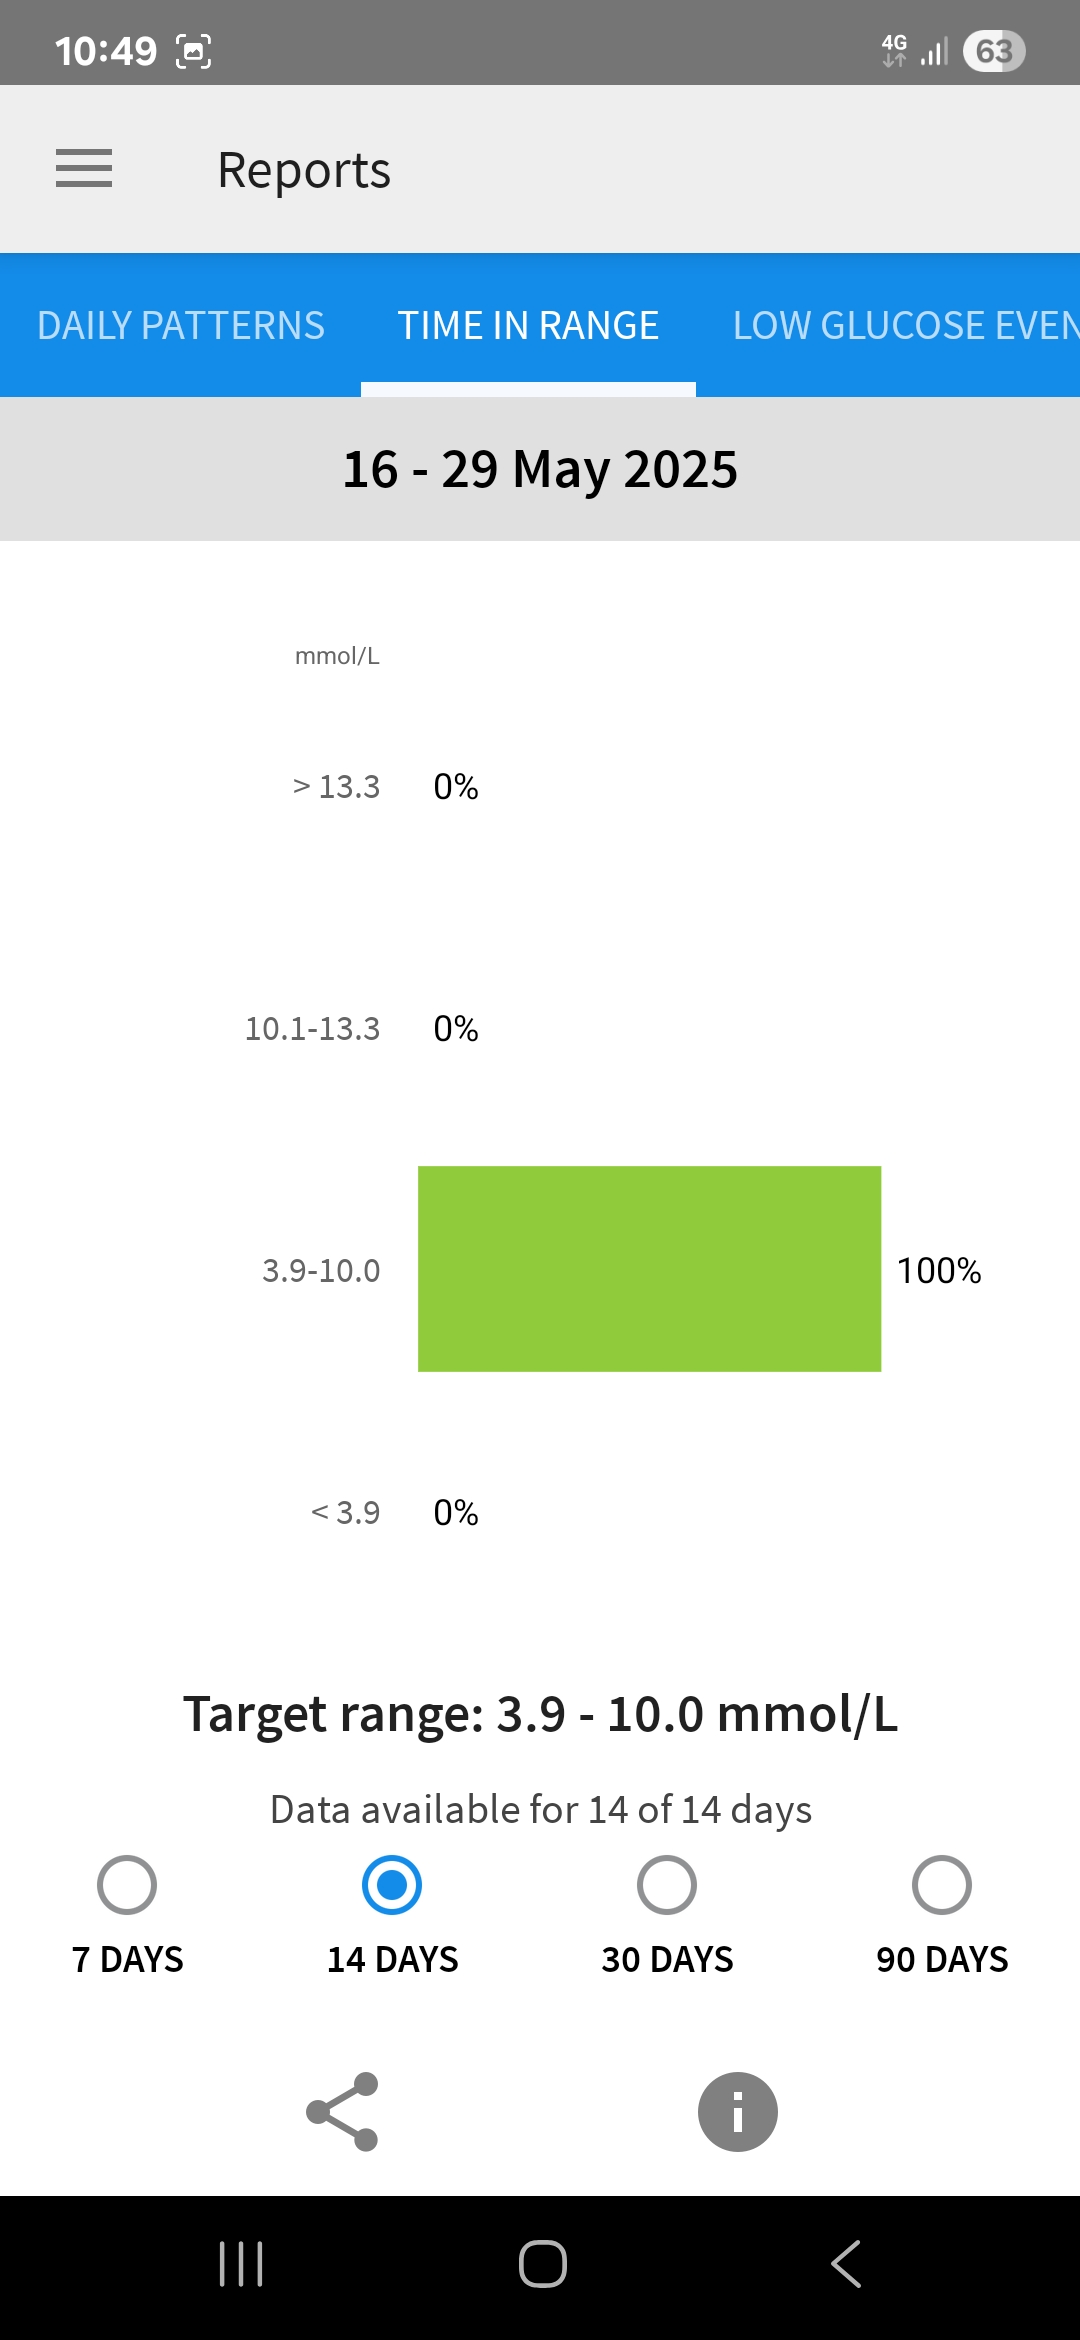Tap the green 3.9-10.0 range bar
Screen dimensions: 1080x2340
click(x=649, y=1268)
